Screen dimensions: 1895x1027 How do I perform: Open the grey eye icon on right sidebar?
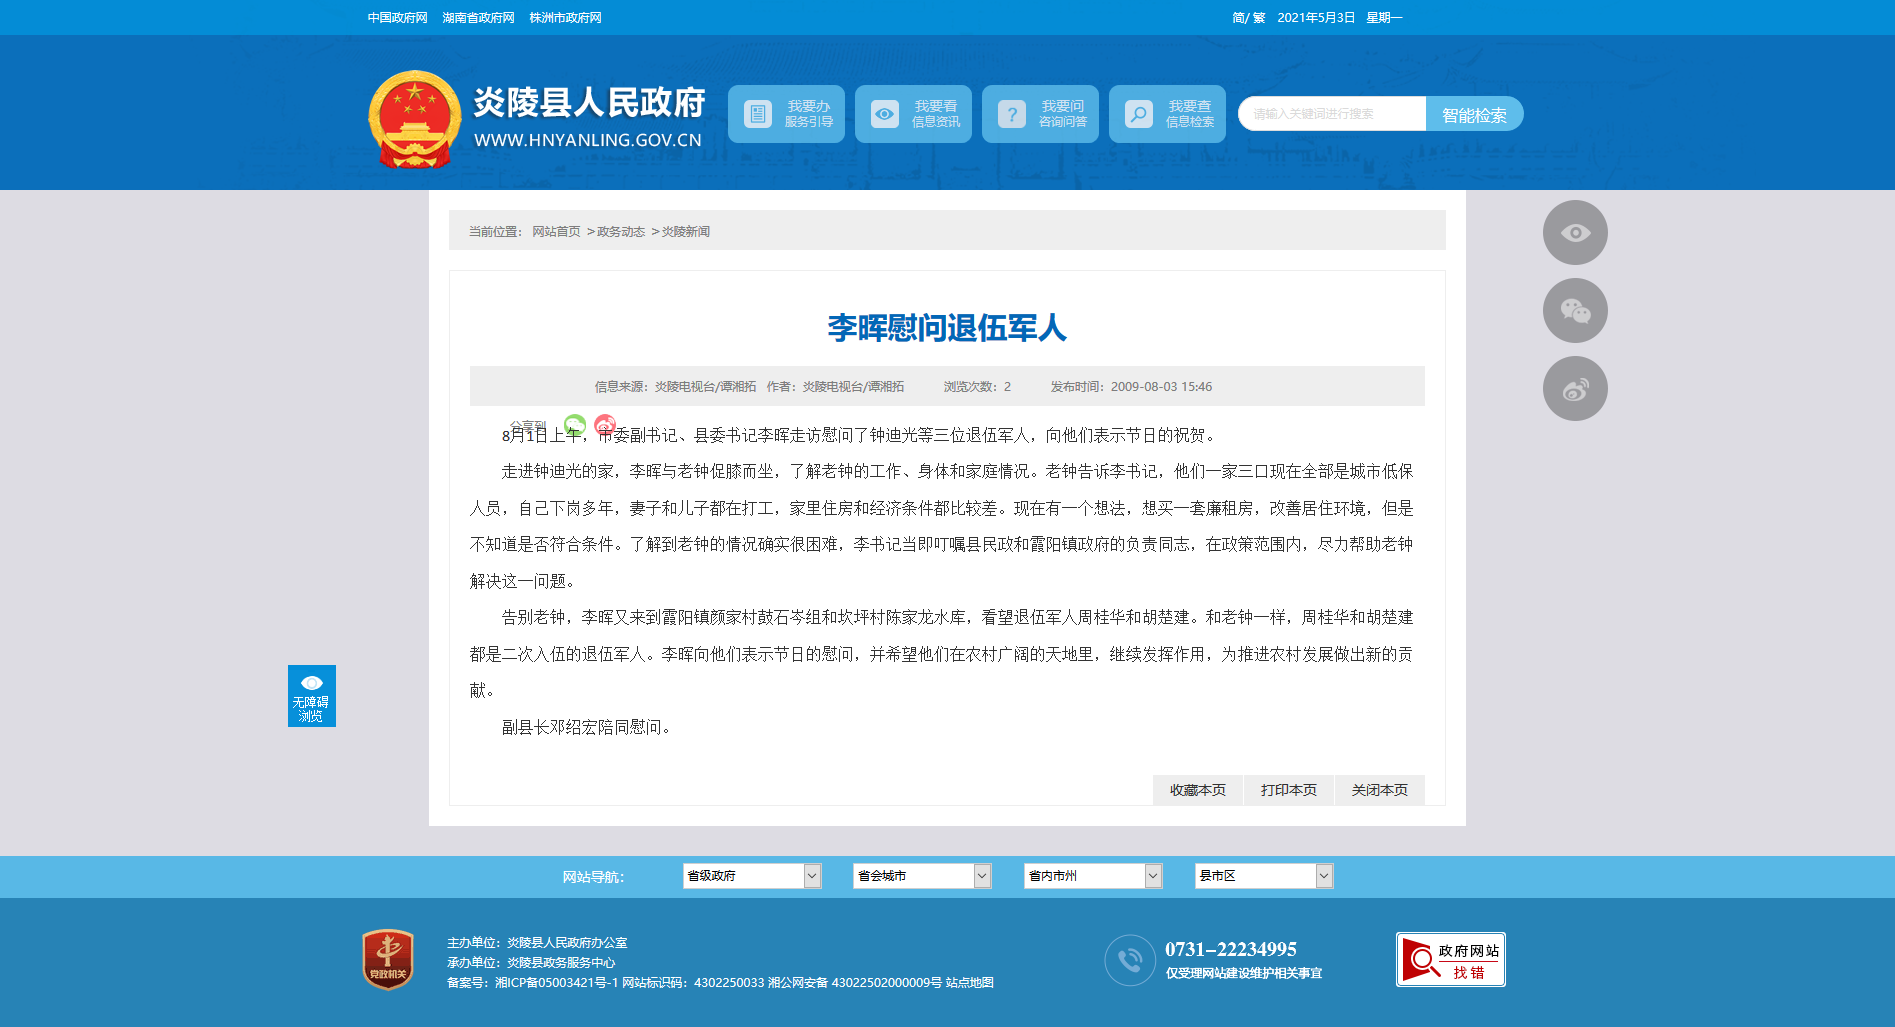1575,233
